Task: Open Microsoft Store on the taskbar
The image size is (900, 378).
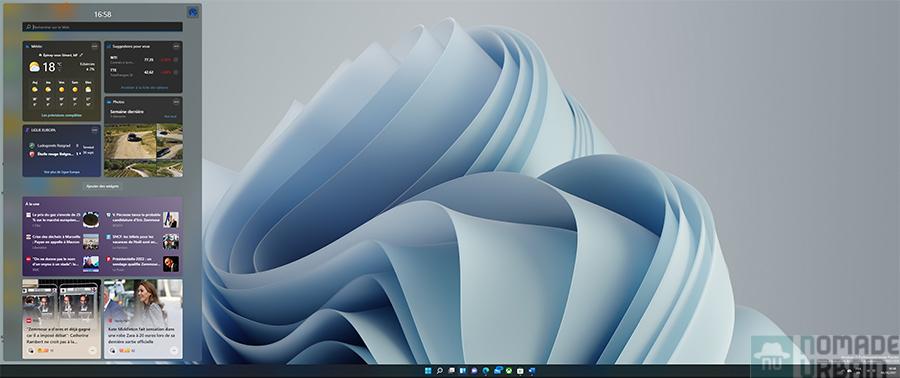Action: [x=520, y=371]
